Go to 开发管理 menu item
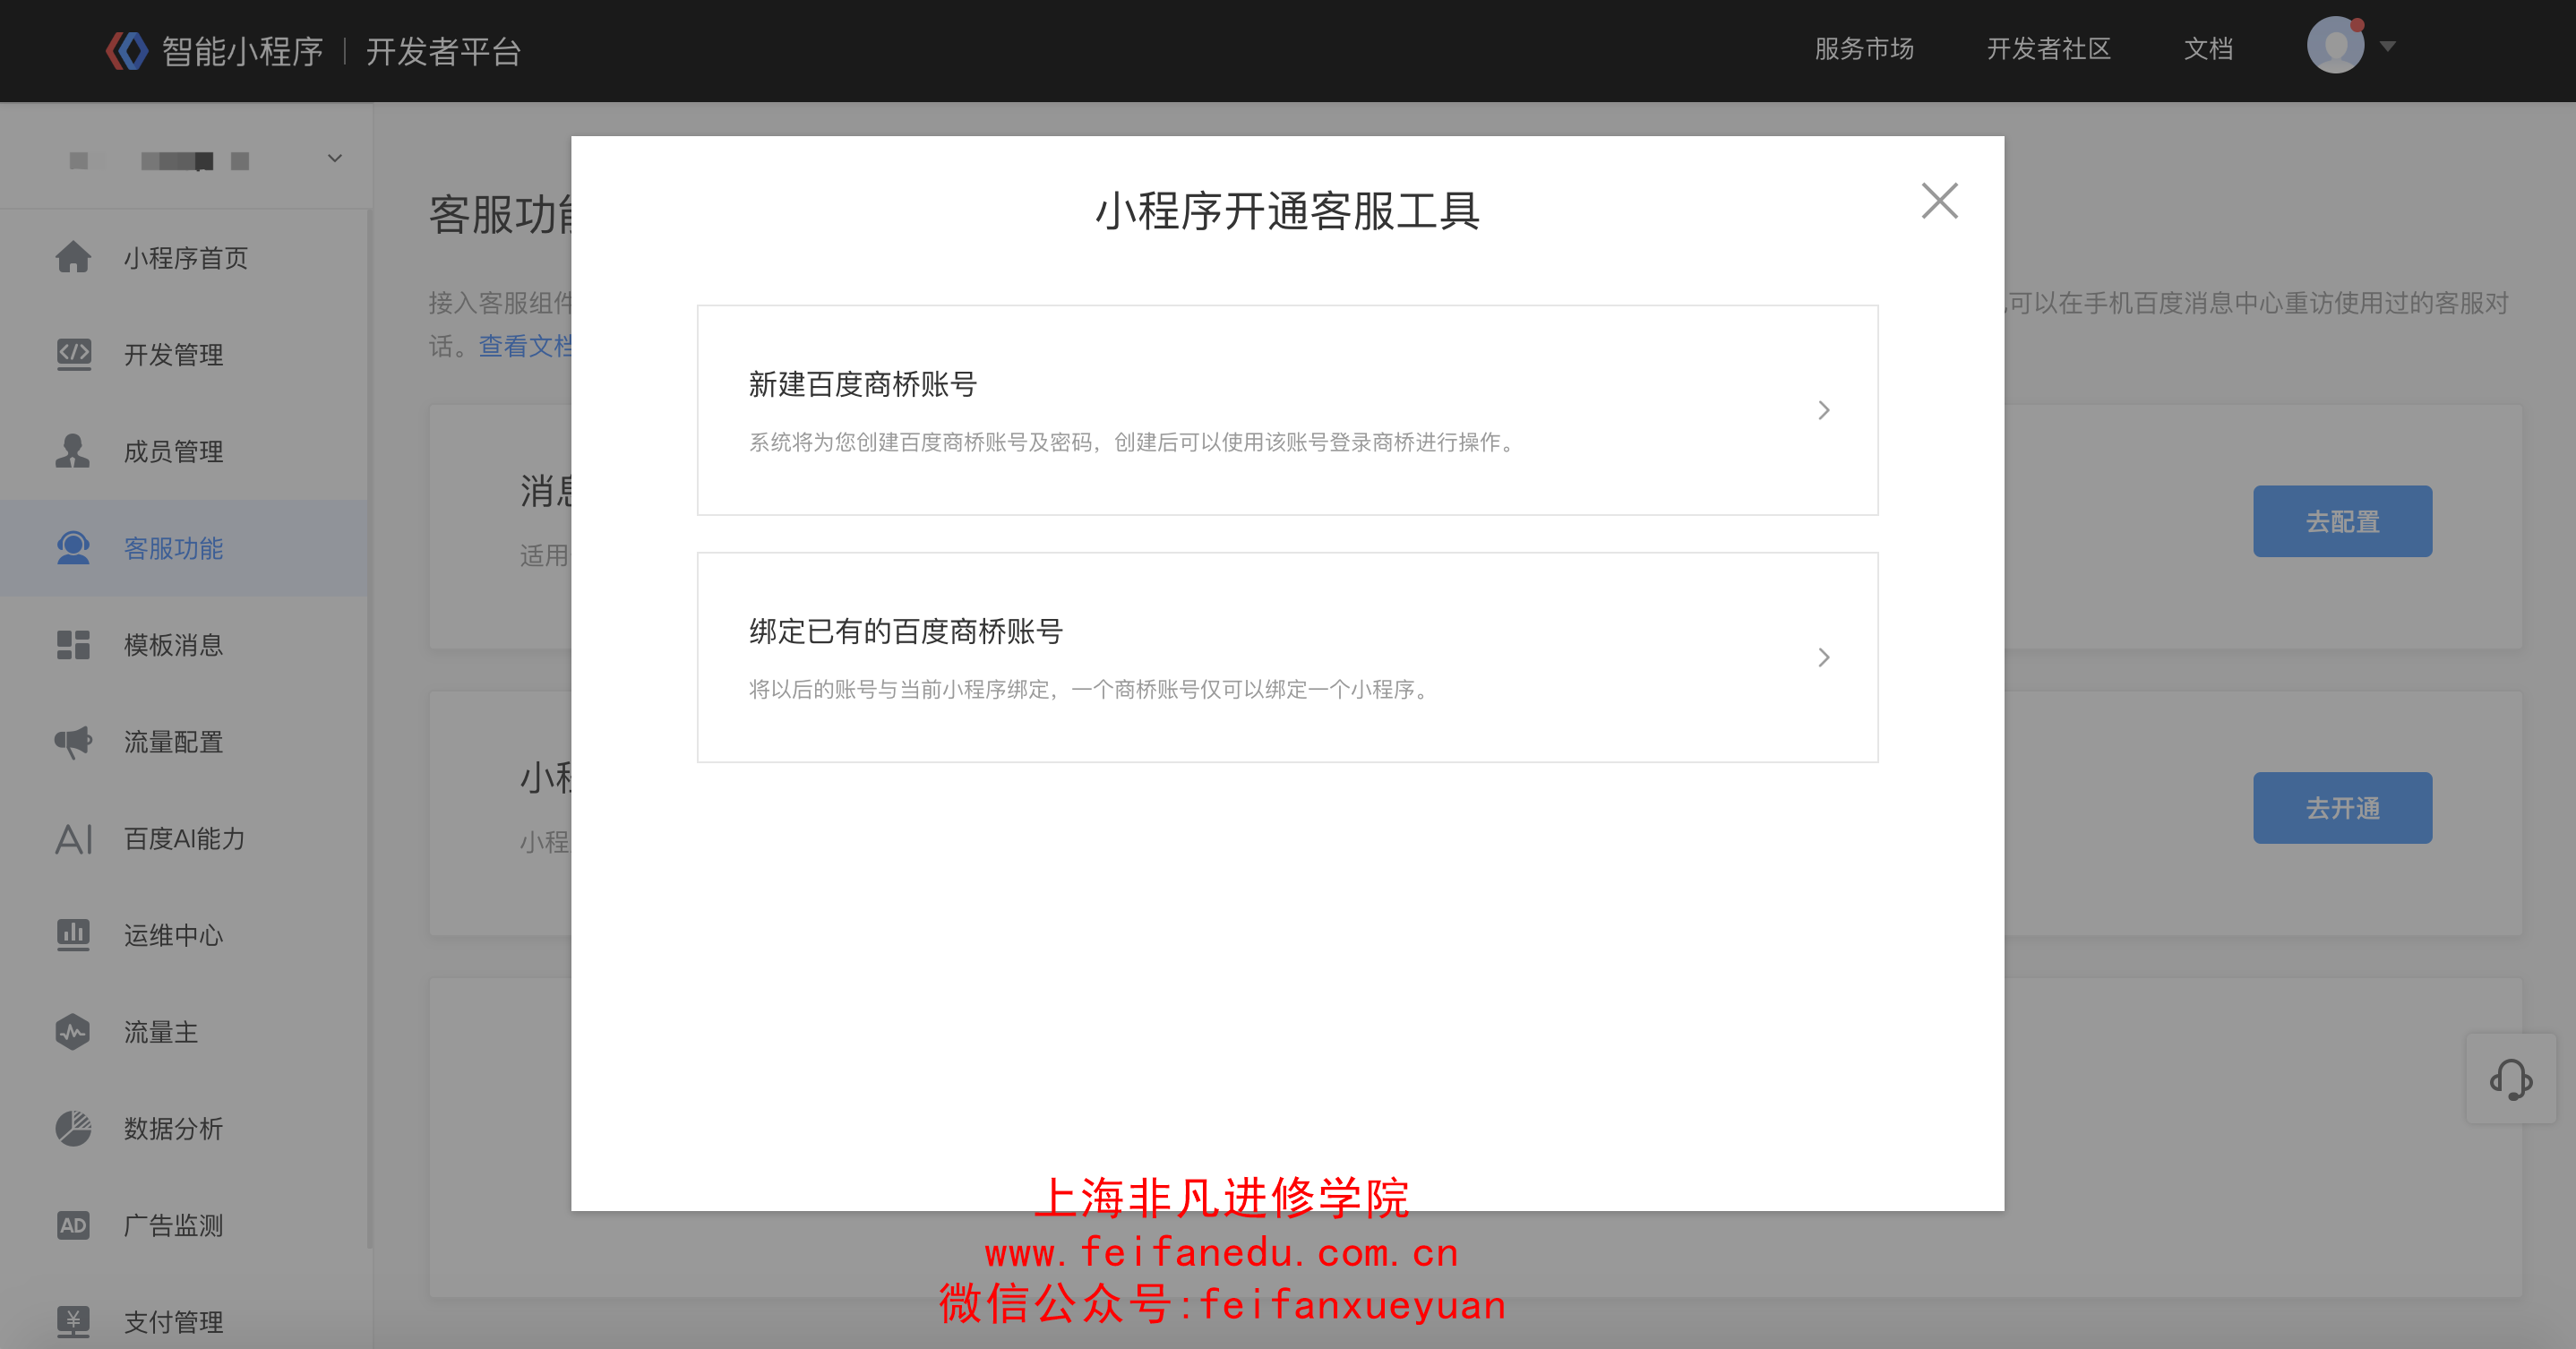This screenshot has width=2576, height=1349. 185,355
